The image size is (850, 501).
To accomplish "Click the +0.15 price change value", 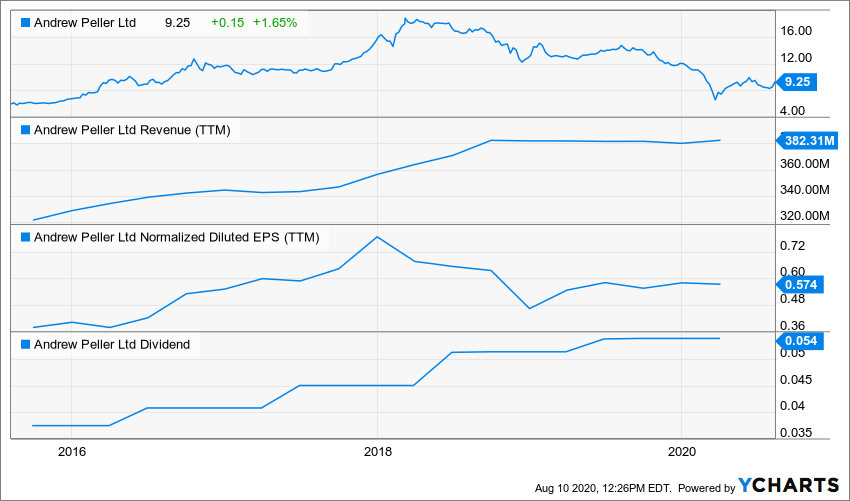I will 228,23.
